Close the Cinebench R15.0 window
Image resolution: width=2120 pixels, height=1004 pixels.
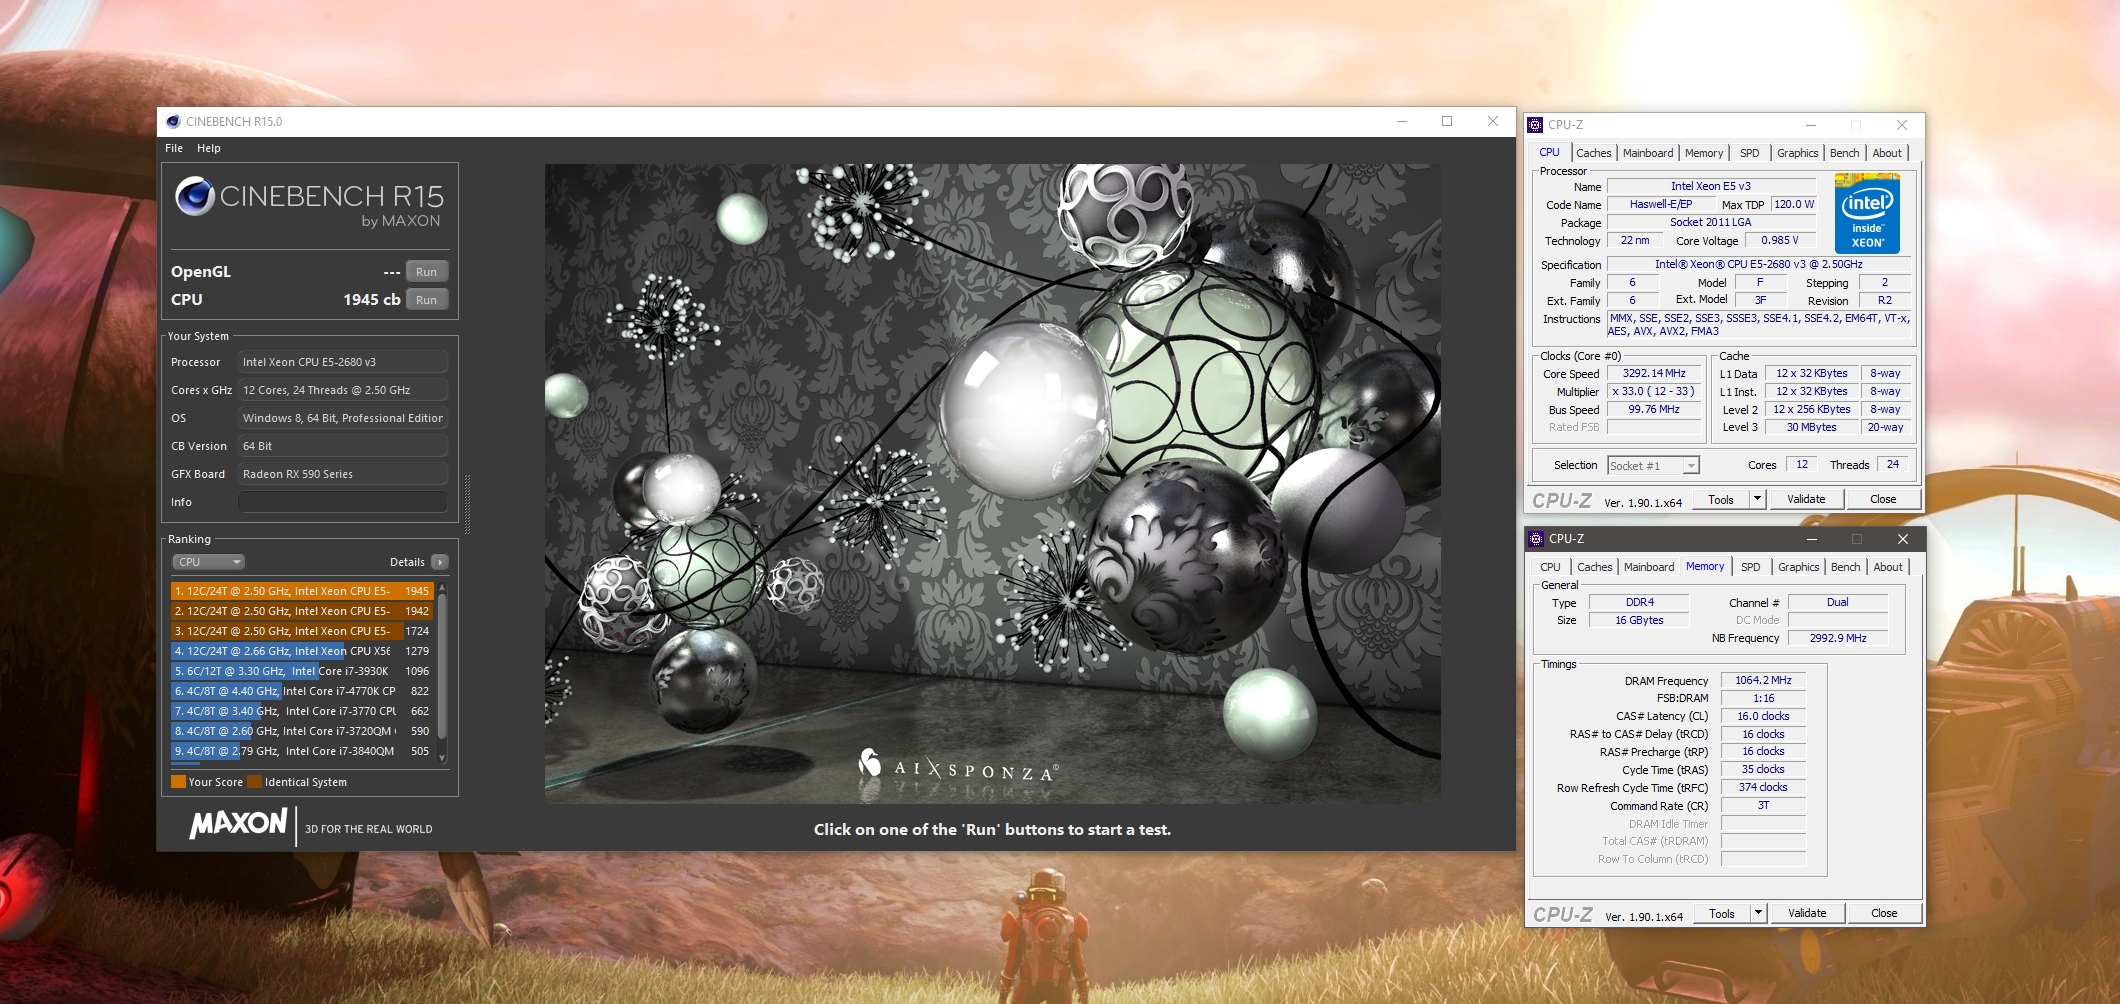tap(1493, 121)
